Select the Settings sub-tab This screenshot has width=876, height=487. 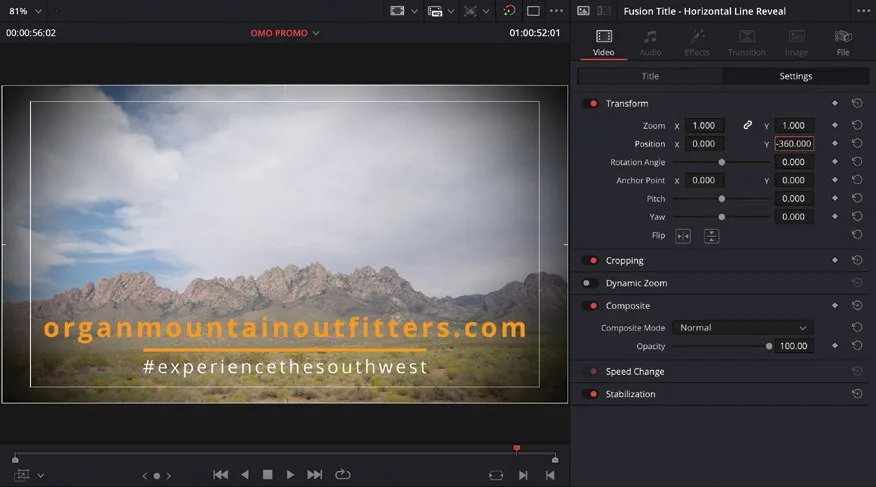tap(796, 76)
